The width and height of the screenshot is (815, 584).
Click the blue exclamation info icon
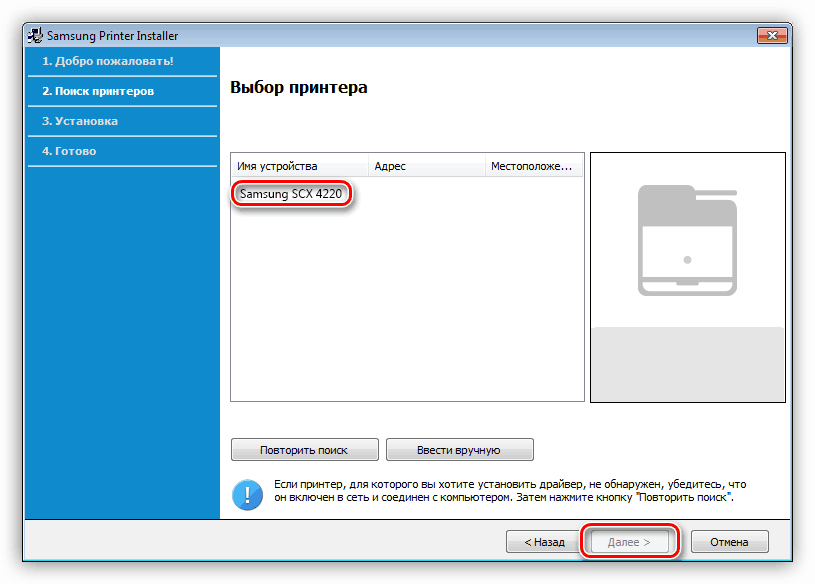247,494
